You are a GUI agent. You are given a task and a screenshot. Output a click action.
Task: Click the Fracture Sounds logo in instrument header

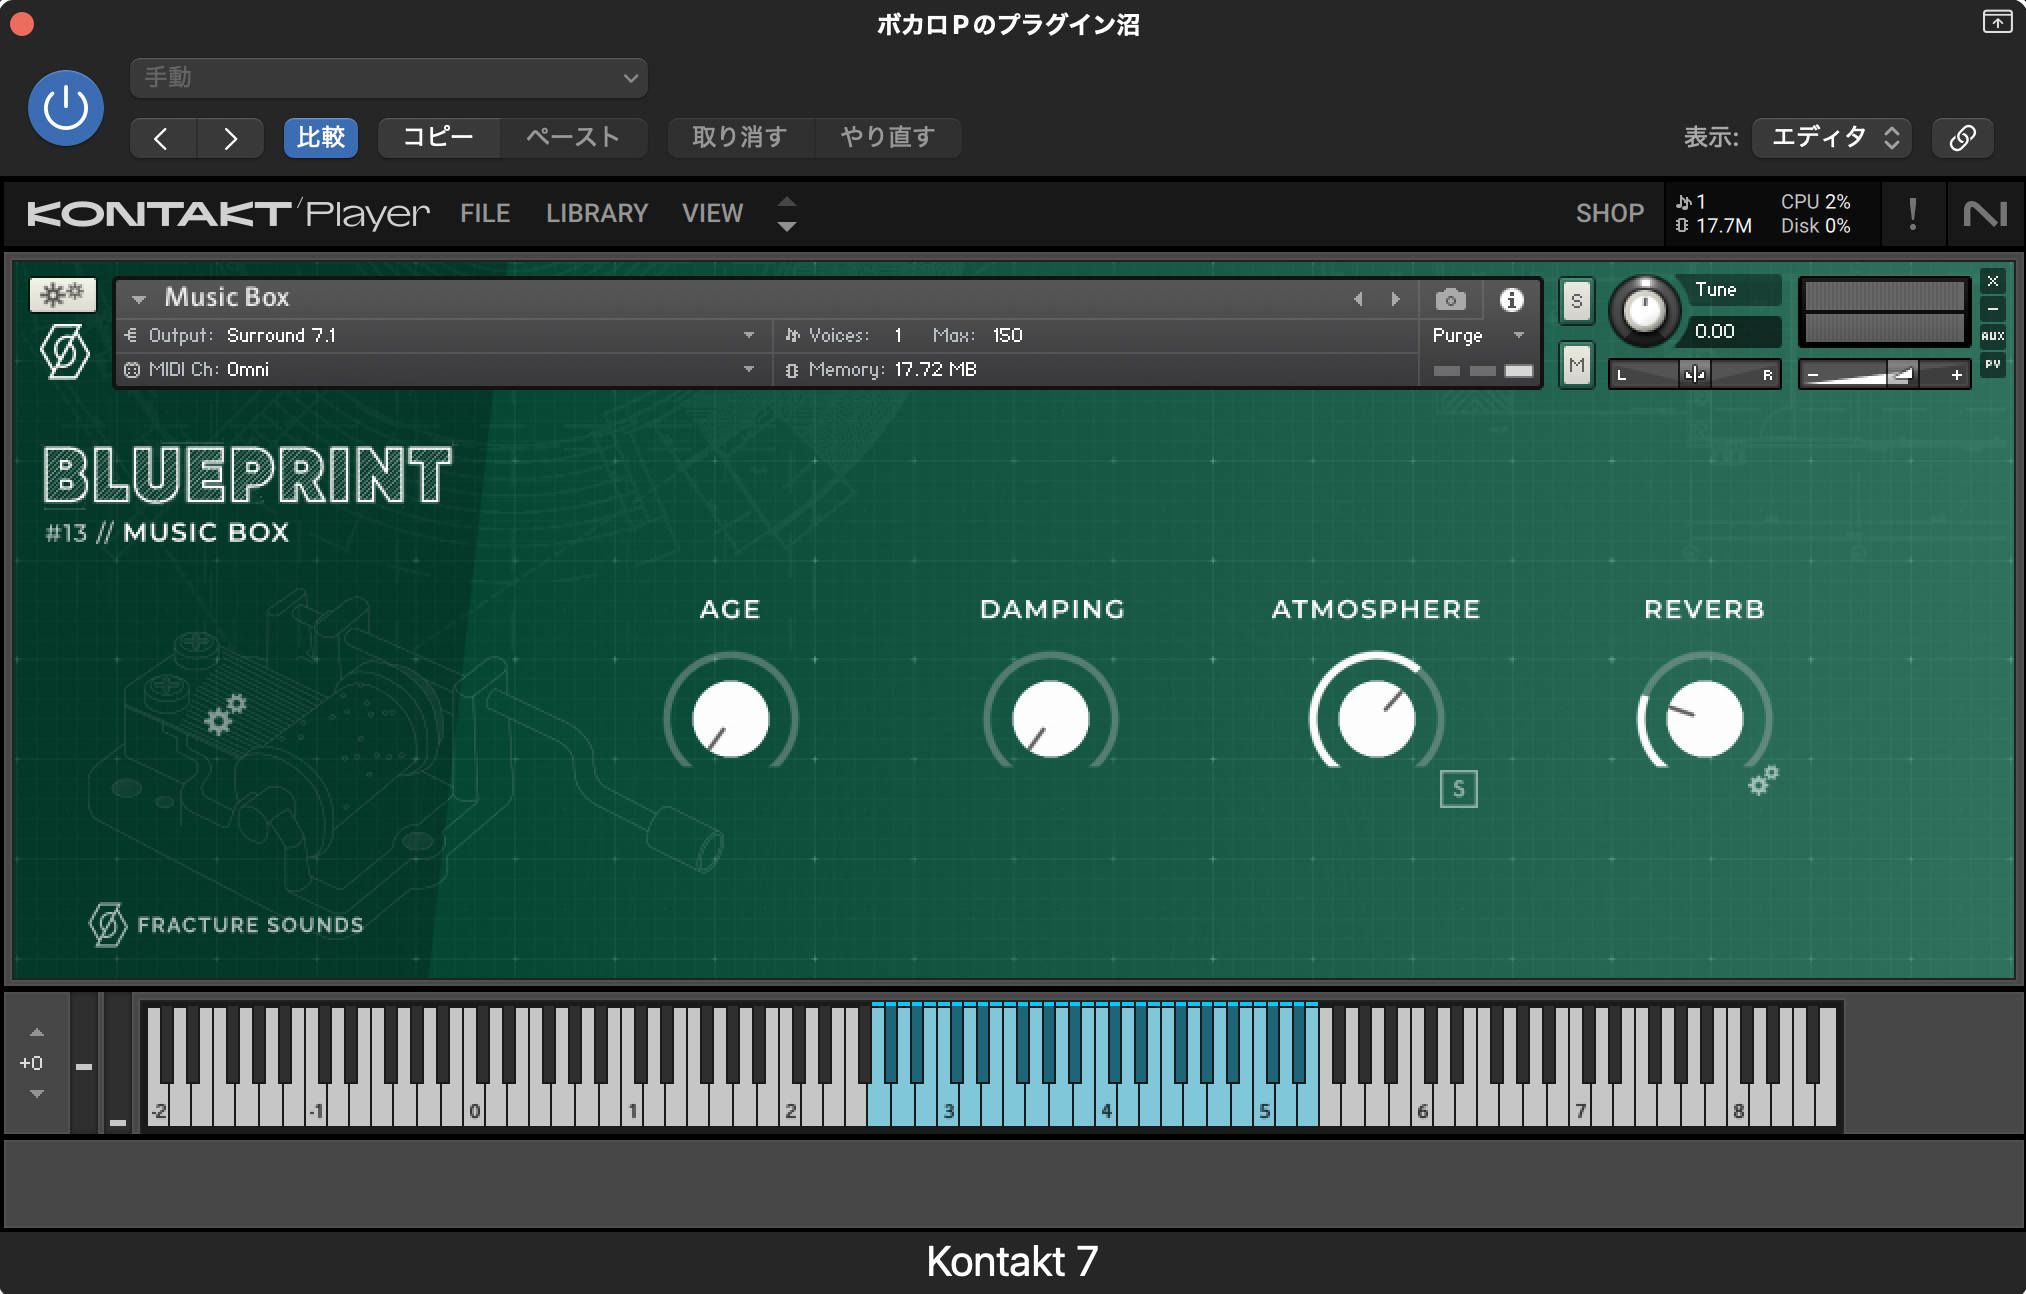pos(64,353)
